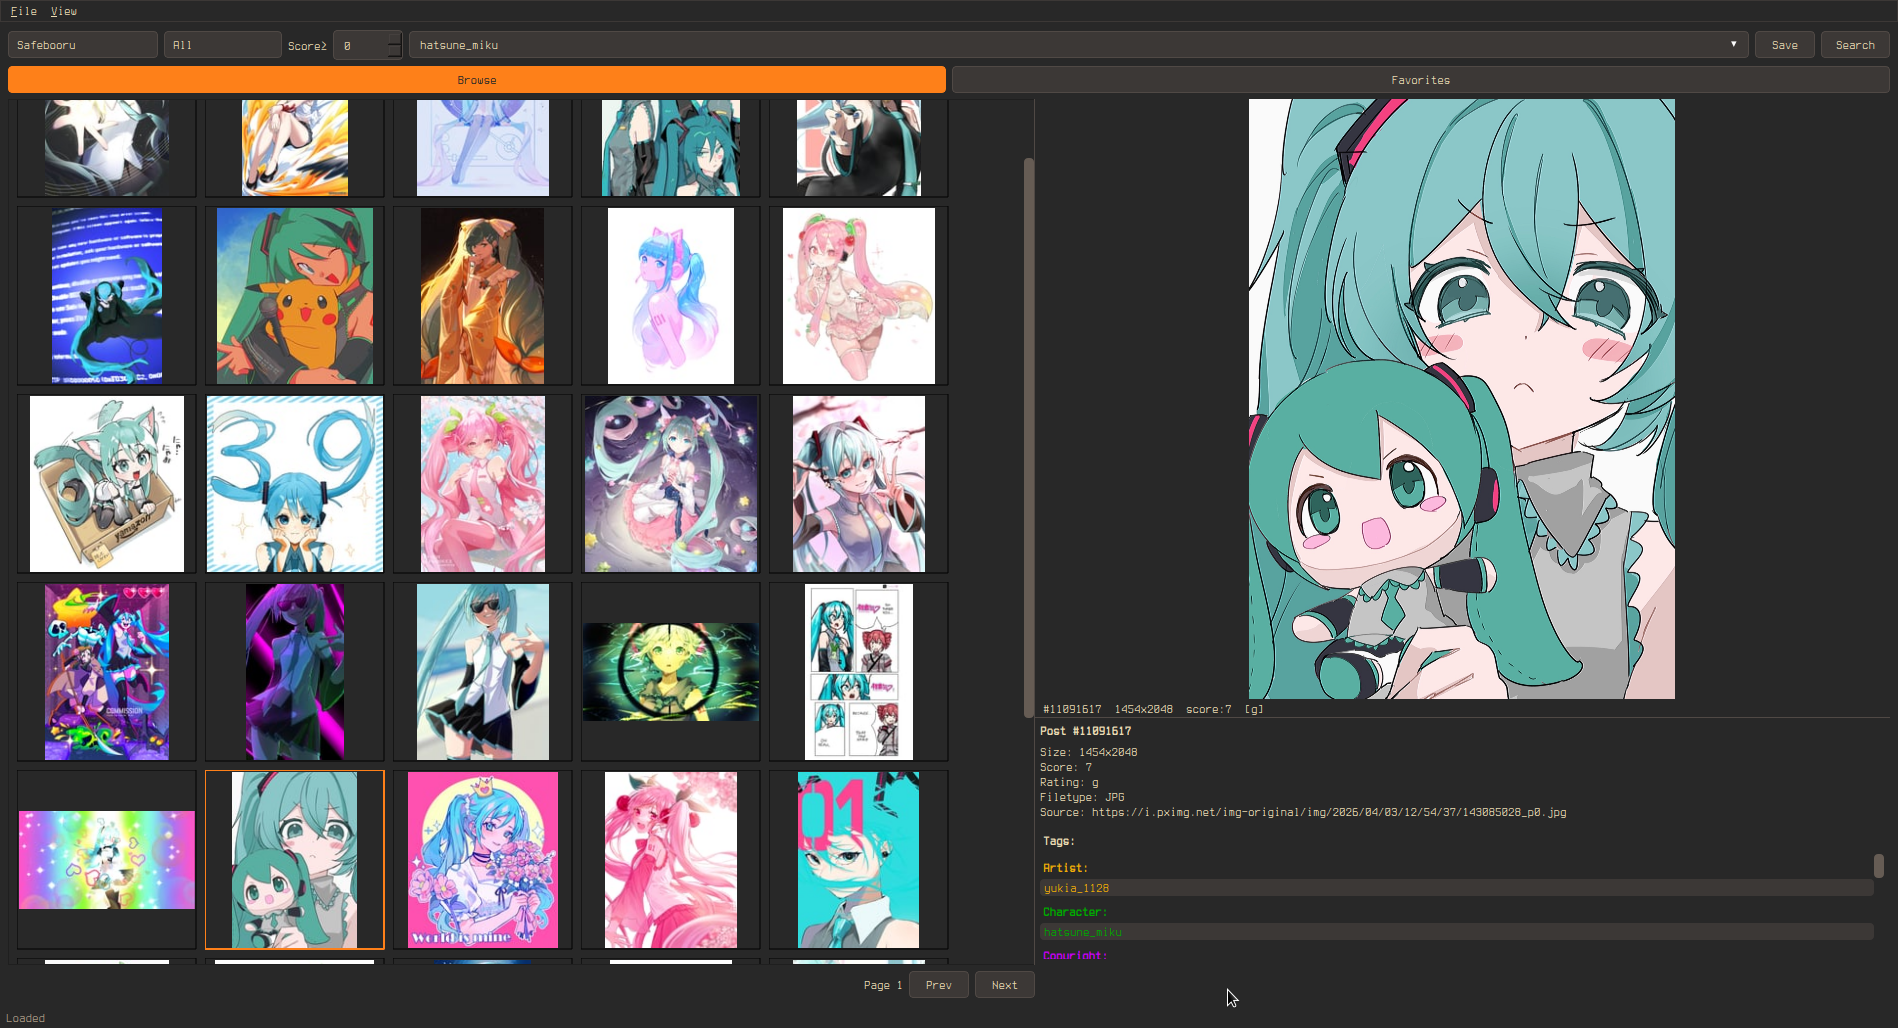The width and height of the screenshot is (1898, 1028).
Task: Open the View menu
Action: click(64, 11)
